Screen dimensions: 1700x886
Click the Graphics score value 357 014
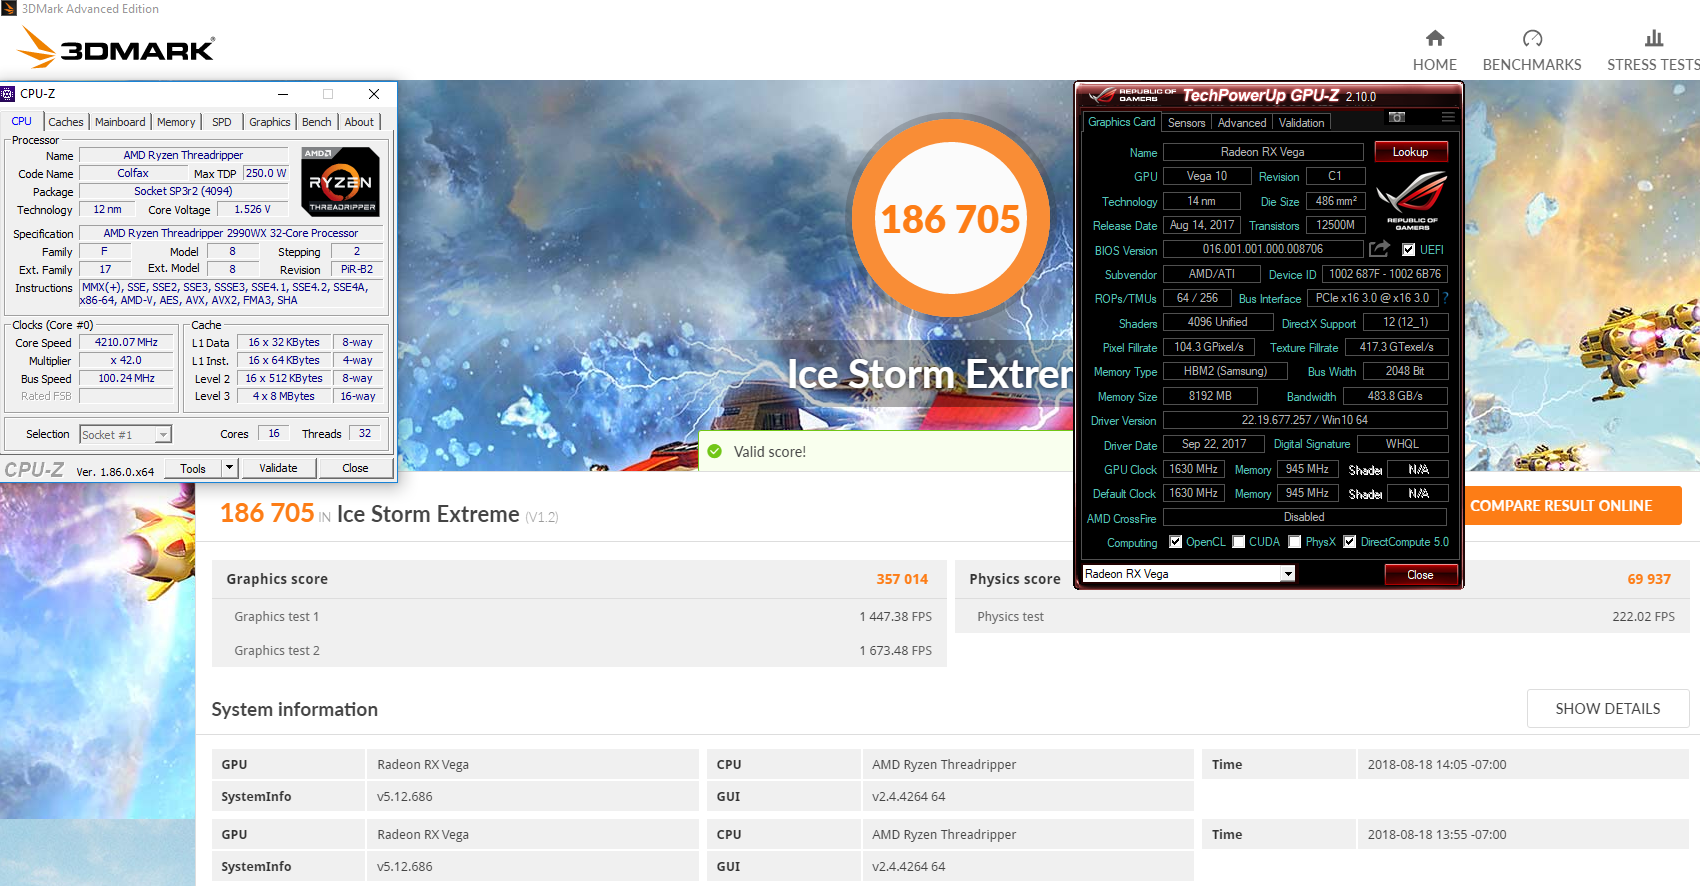click(902, 579)
